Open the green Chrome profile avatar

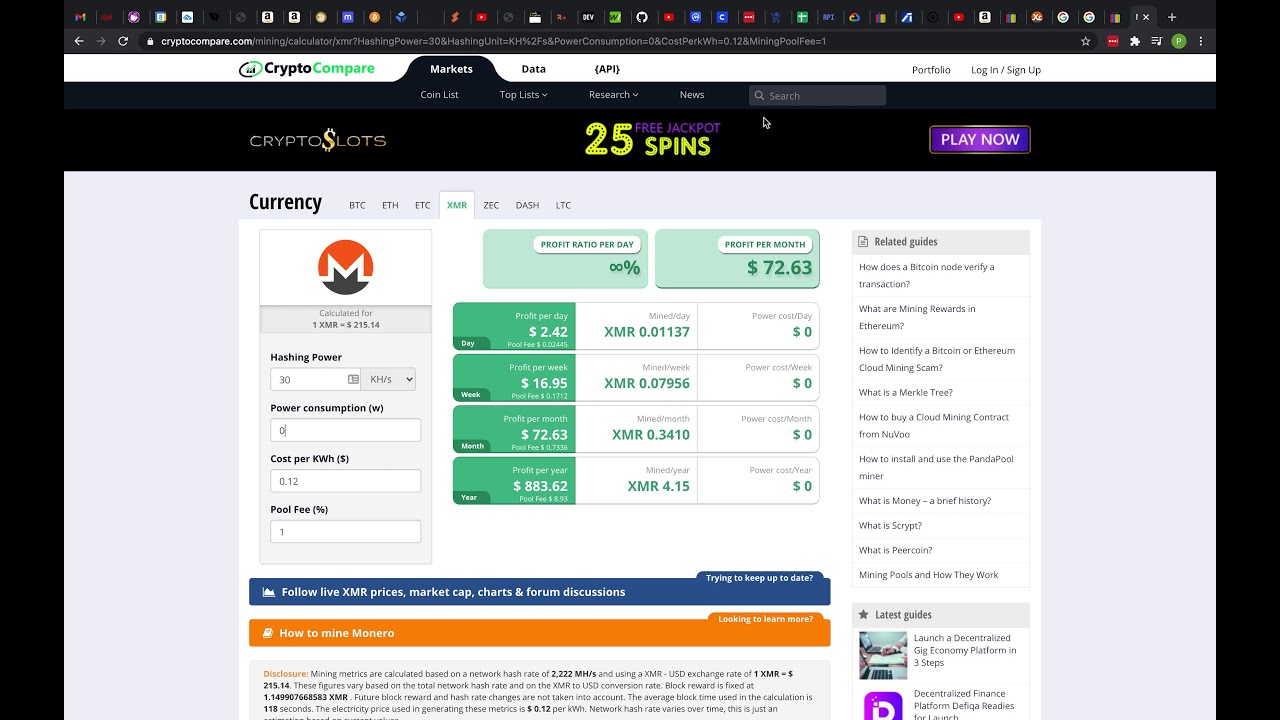1179,41
